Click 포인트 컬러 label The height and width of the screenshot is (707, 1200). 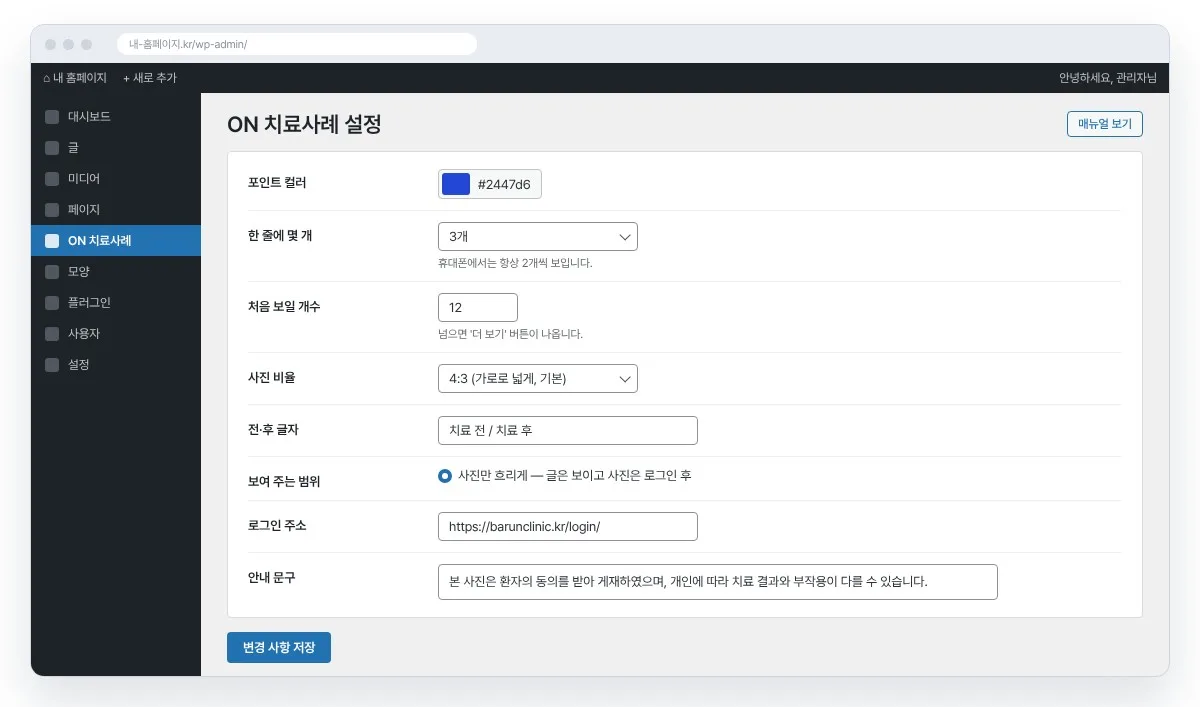point(277,183)
